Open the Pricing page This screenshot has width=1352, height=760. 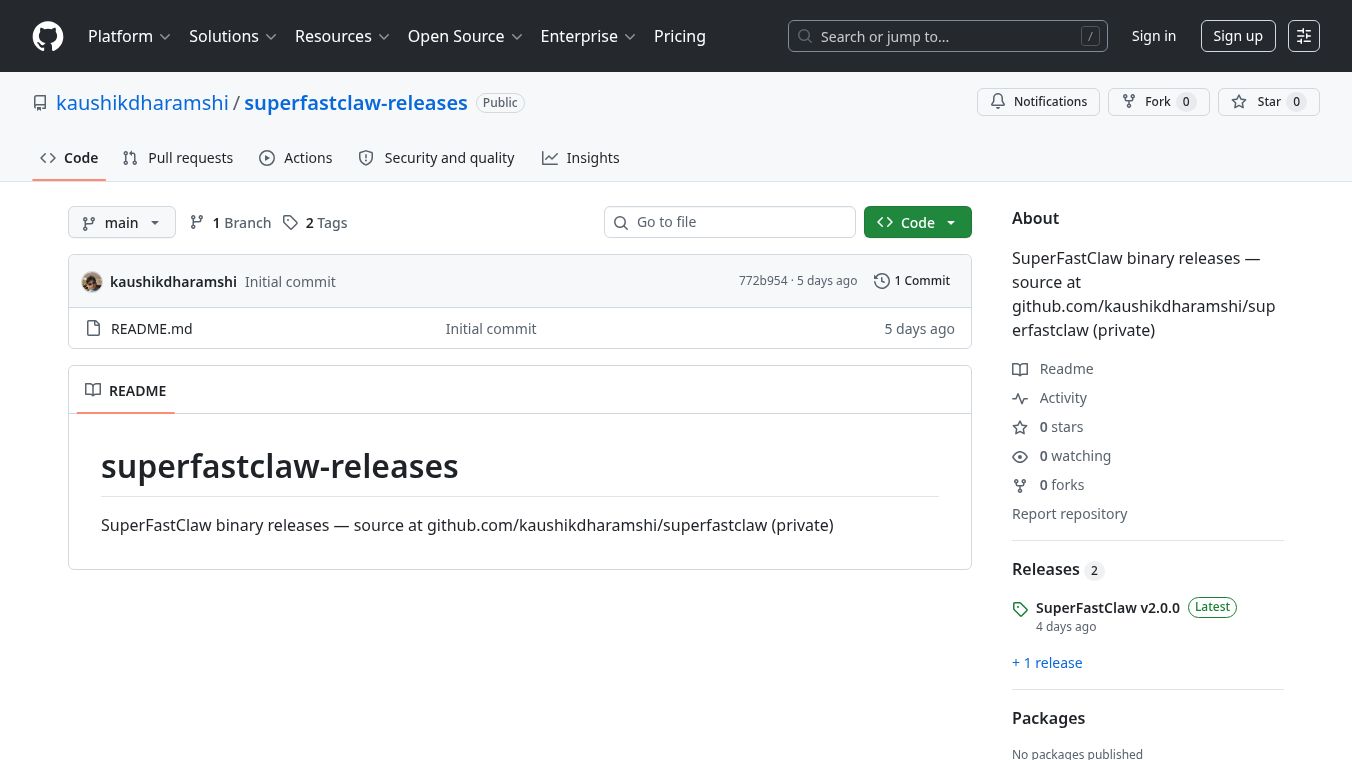[680, 36]
